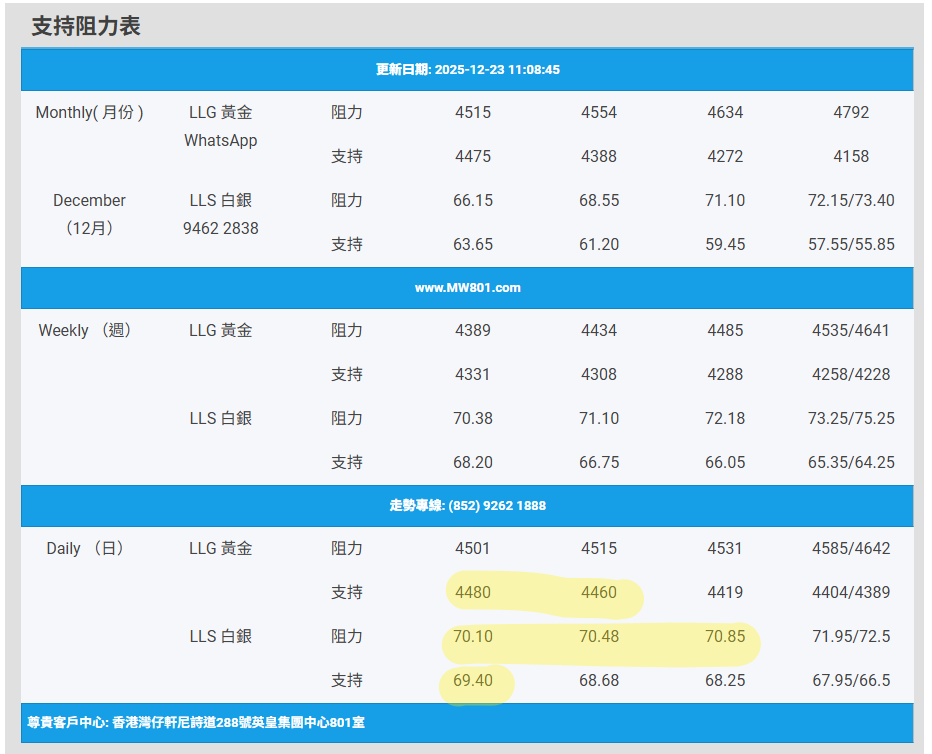932x754 pixels.
Task: Click the Monthly(月份) row label
Action: click(89, 113)
